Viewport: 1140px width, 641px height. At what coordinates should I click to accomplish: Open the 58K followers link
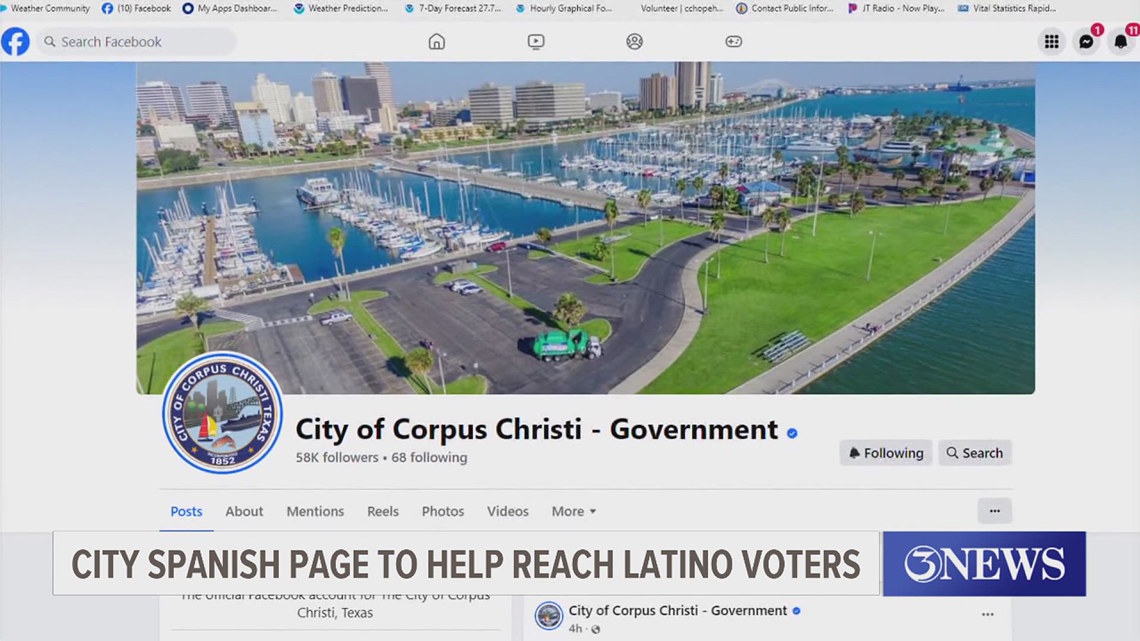[336, 457]
